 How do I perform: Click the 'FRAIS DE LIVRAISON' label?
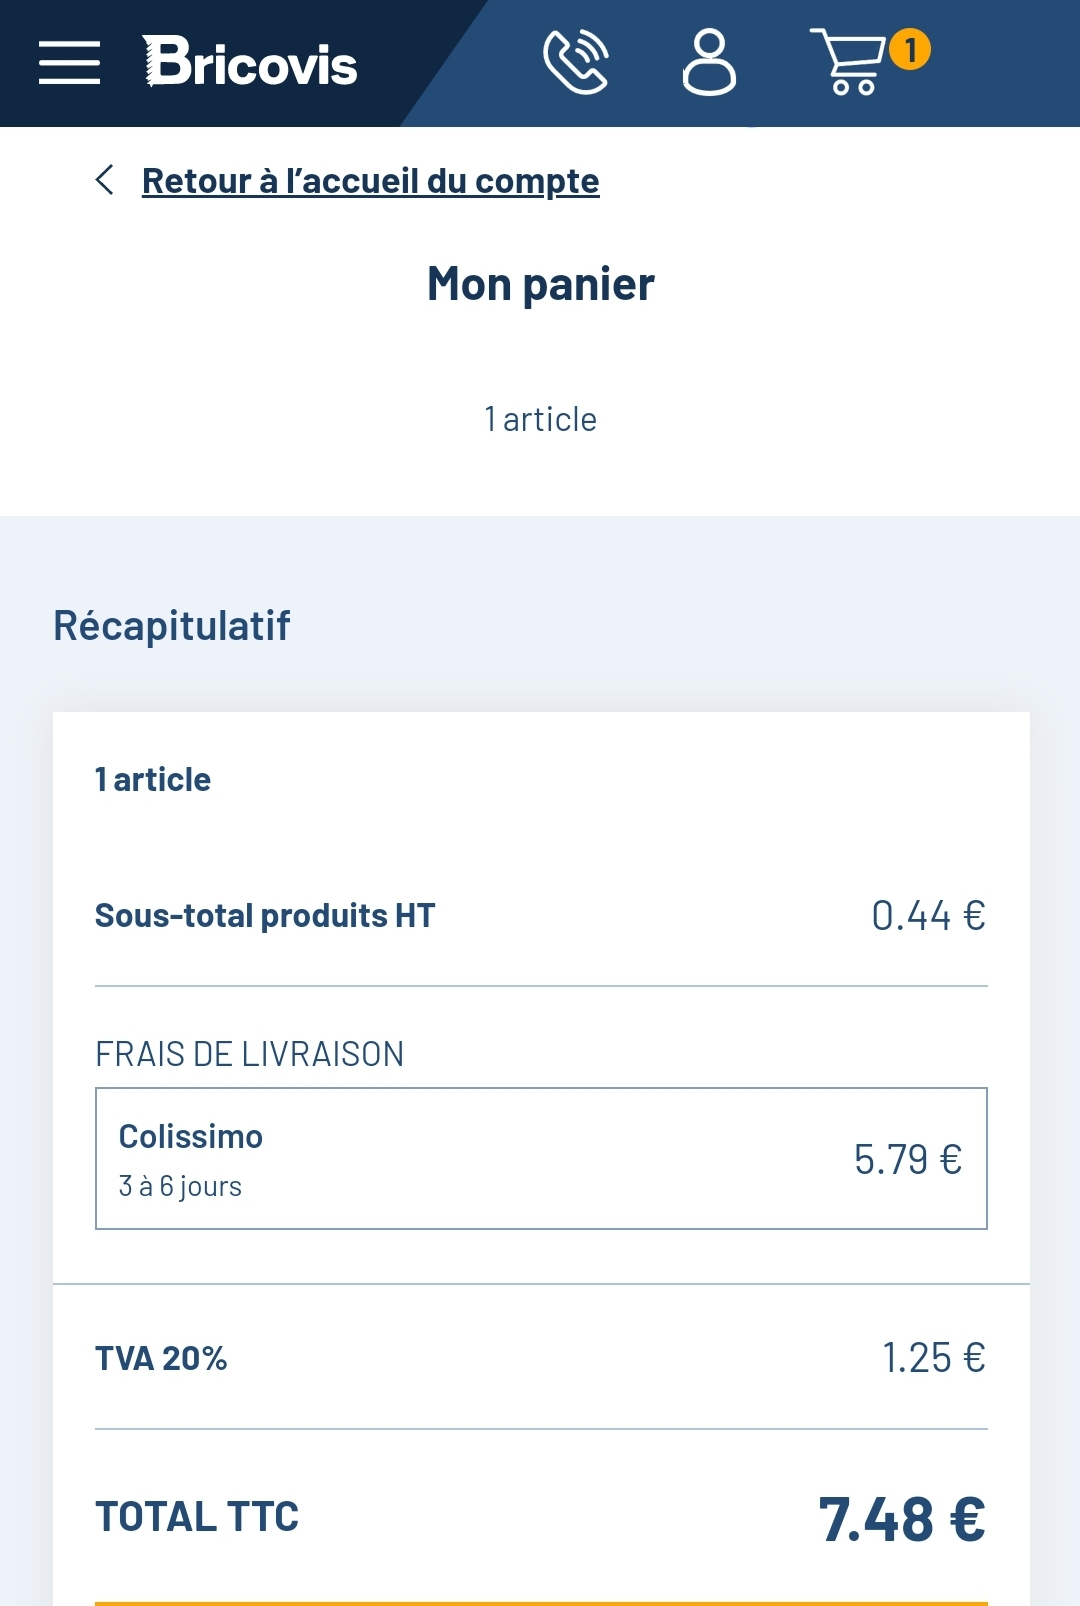click(x=249, y=1054)
